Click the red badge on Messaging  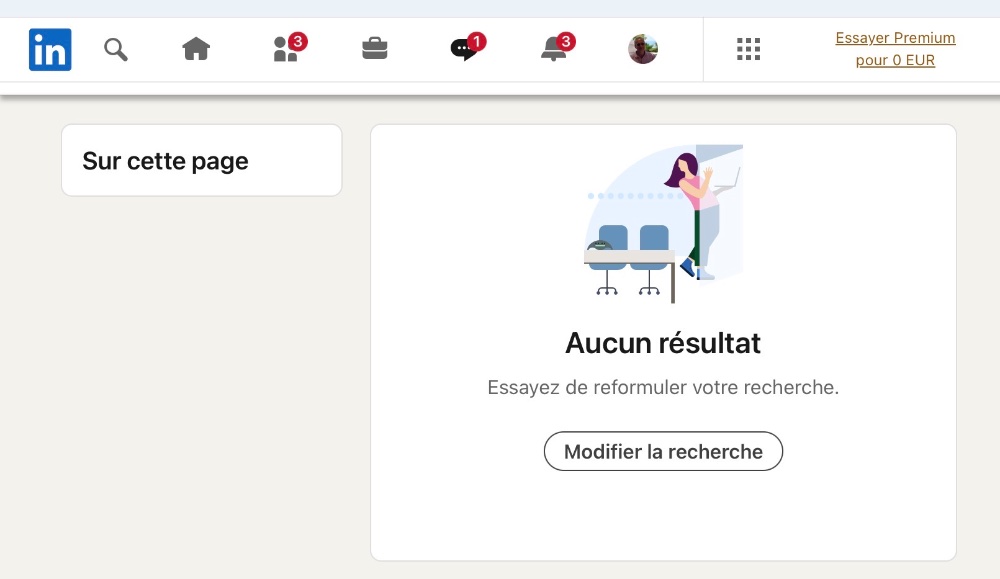[477, 41]
